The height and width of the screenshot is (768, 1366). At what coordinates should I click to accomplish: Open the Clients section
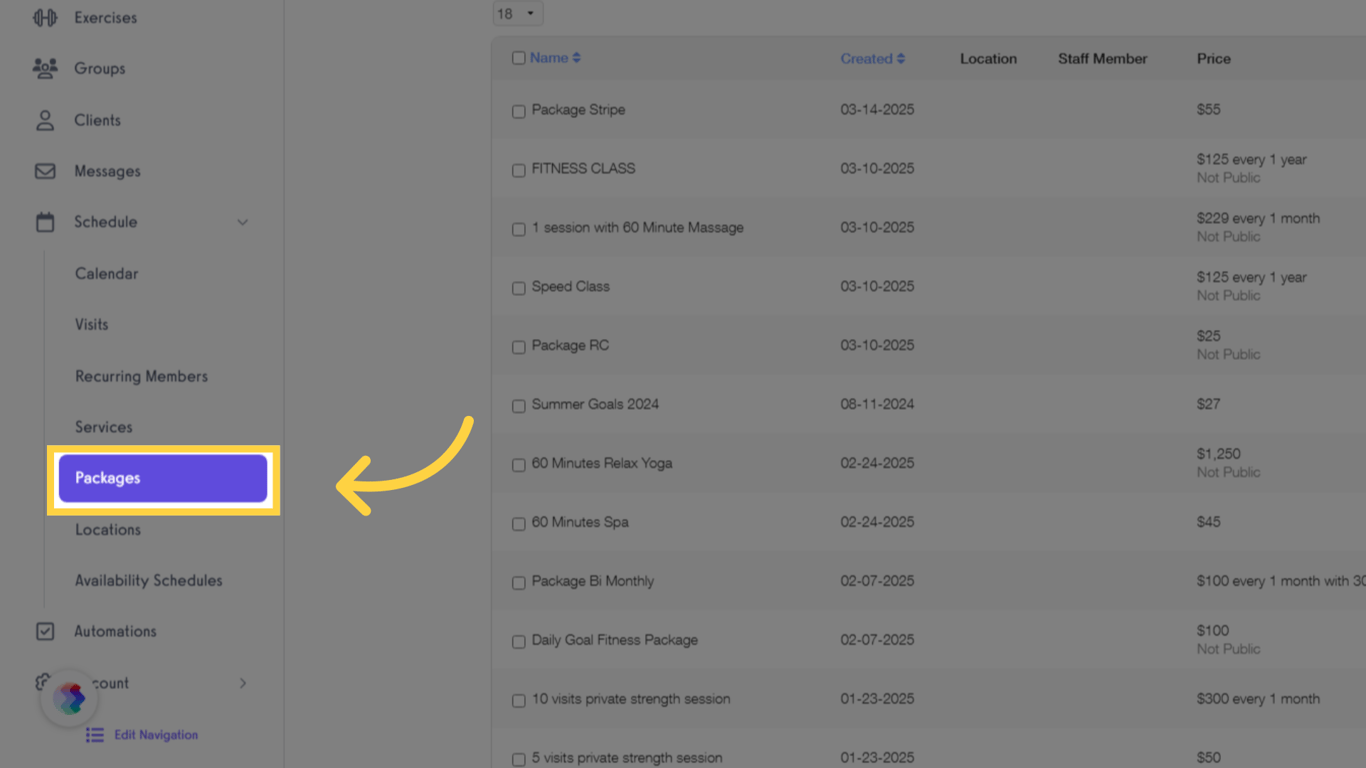[97, 120]
